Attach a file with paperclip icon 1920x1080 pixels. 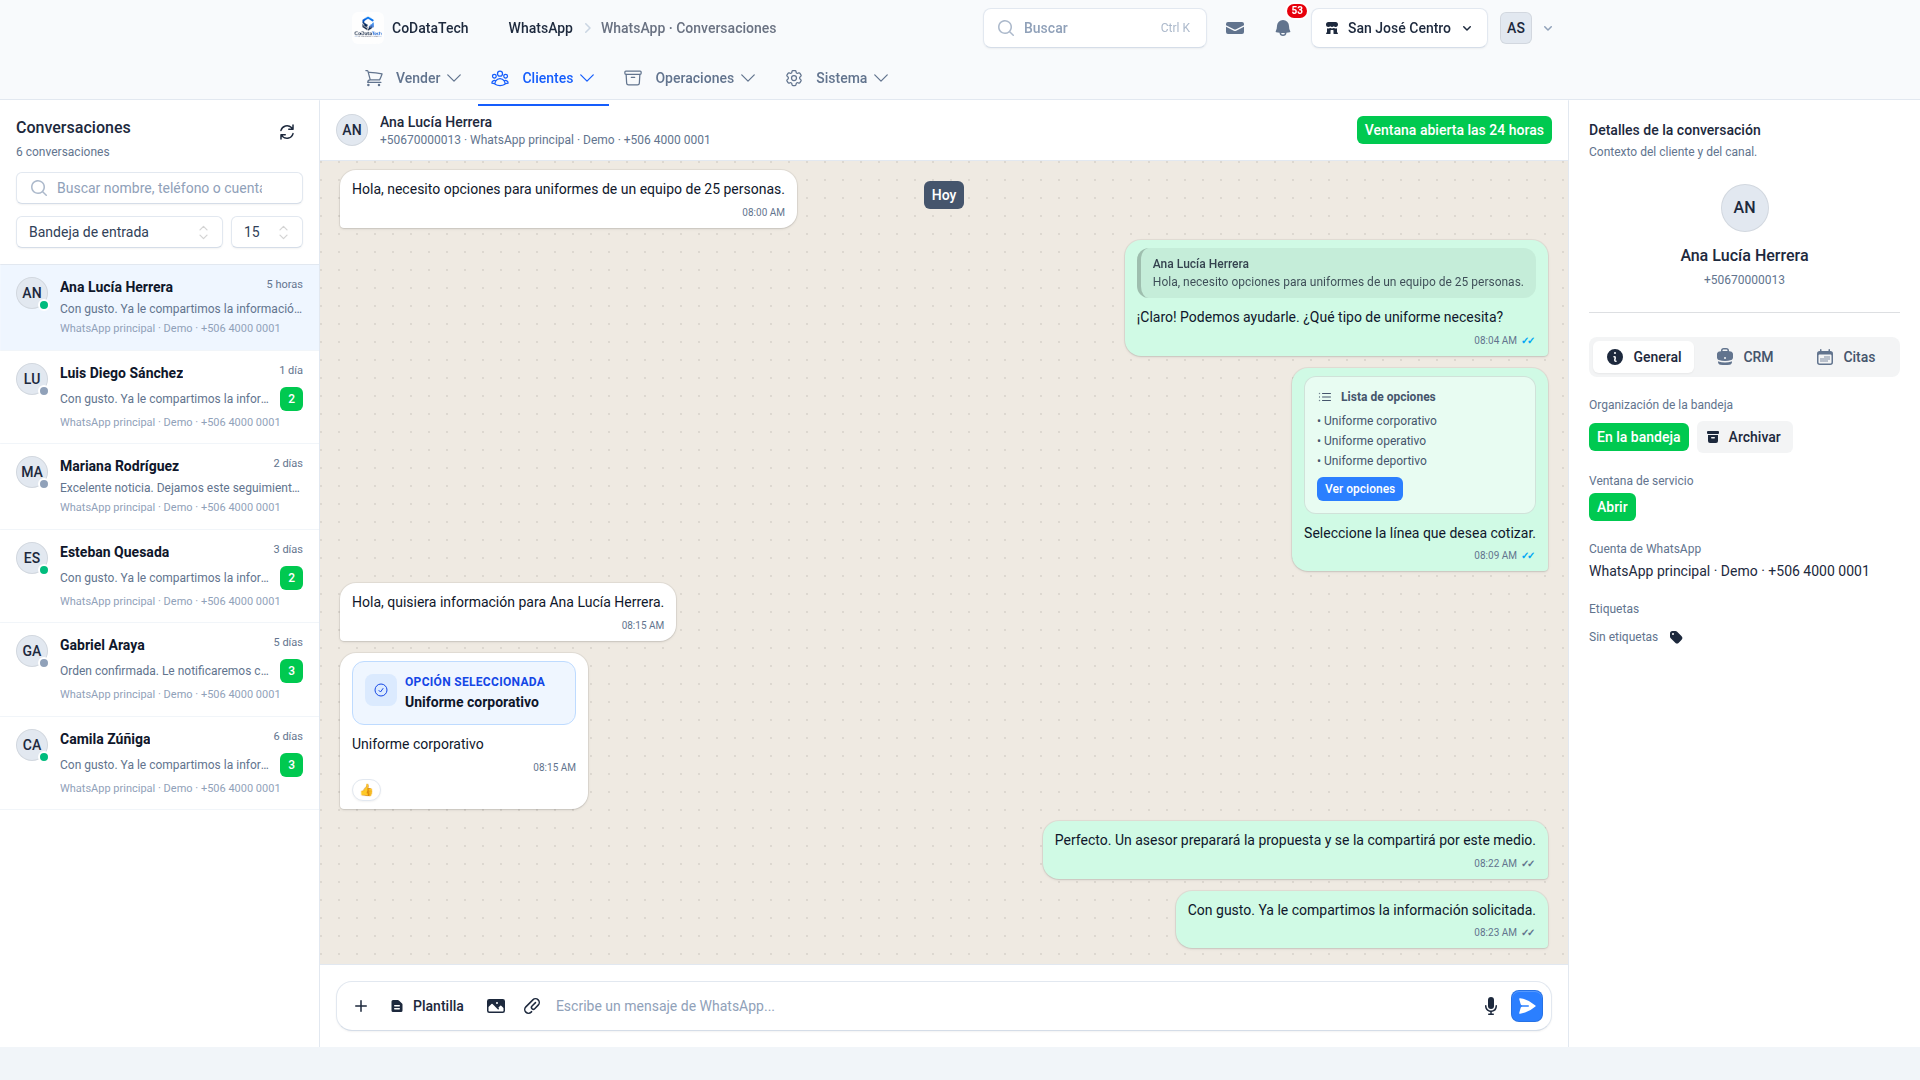[532, 1006]
